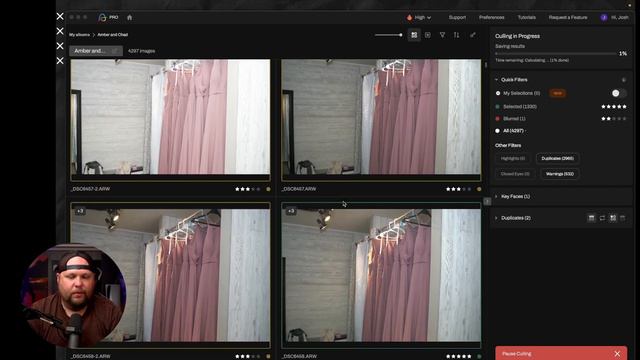Adjust the thumbnail size slider
This screenshot has height=360, width=640.
(x=389, y=35)
